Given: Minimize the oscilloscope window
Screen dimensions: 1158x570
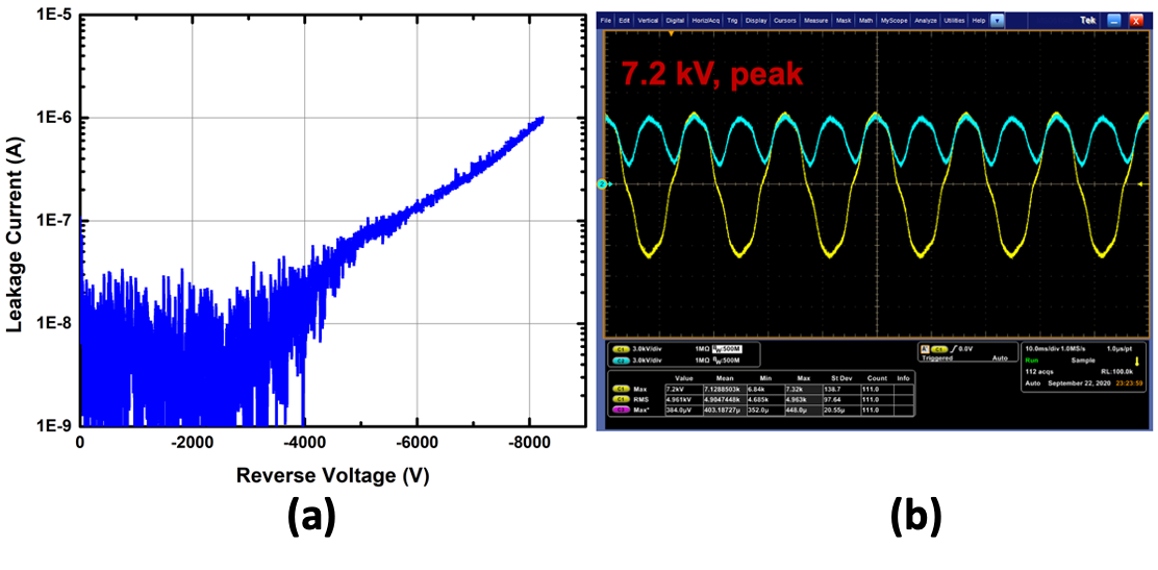Looking at the screenshot, I should (1116, 20).
